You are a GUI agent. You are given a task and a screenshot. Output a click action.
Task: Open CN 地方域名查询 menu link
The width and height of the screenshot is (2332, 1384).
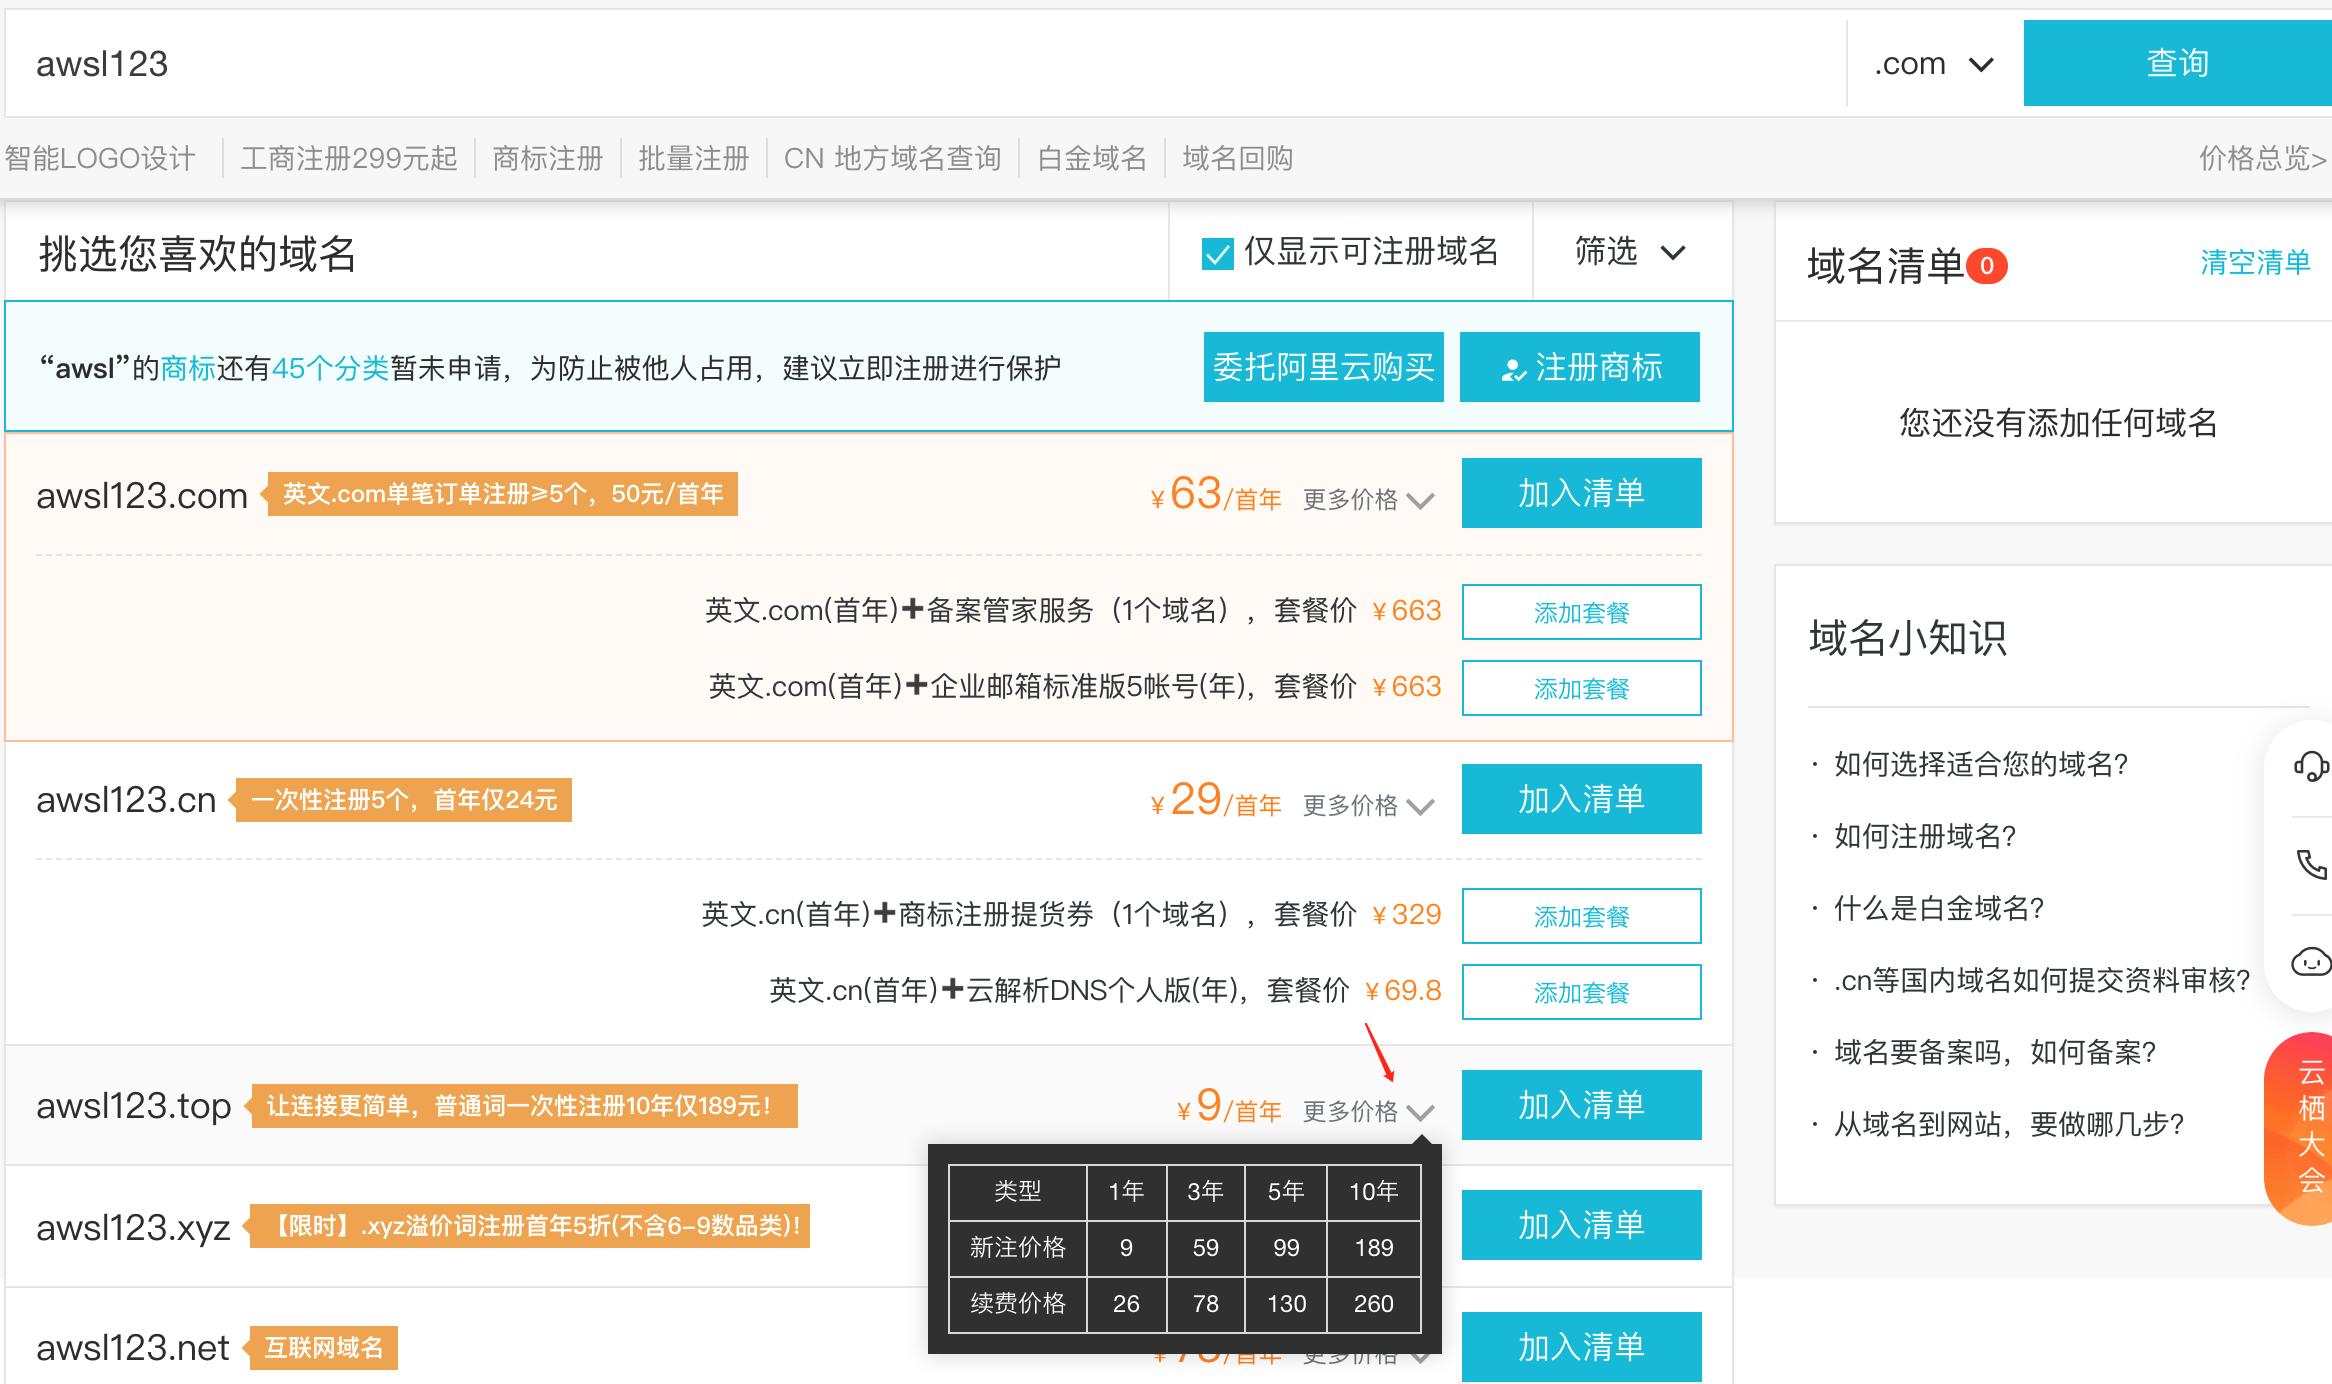pos(893,158)
